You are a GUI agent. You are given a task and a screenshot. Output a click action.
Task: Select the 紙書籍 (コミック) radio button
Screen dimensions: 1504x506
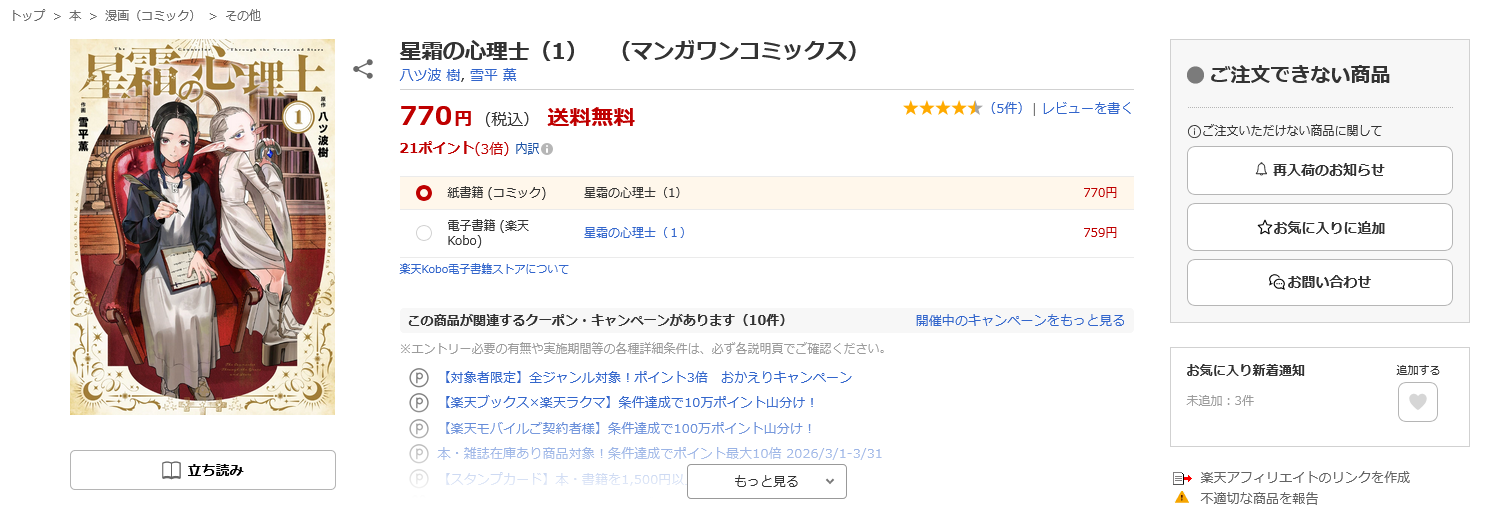pos(424,193)
